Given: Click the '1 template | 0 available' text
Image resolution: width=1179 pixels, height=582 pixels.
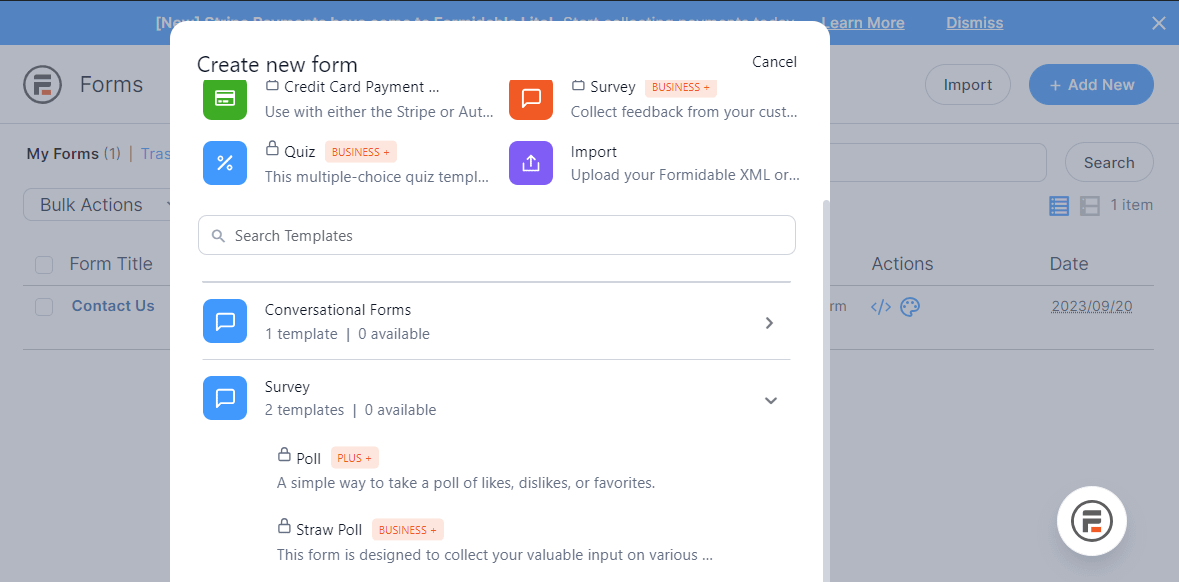Looking at the screenshot, I should pos(347,334).
